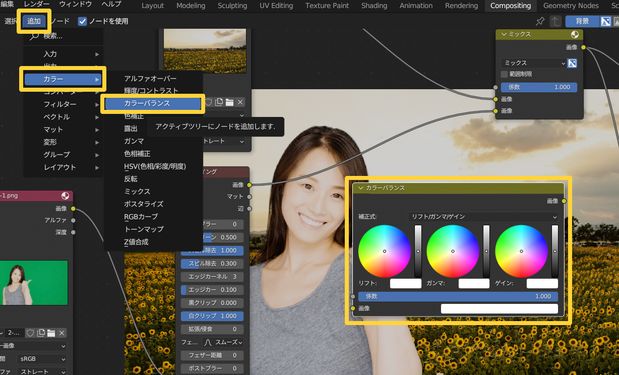
Task: Open the ヘルプ top menu
Action: (x=111, y=4)
